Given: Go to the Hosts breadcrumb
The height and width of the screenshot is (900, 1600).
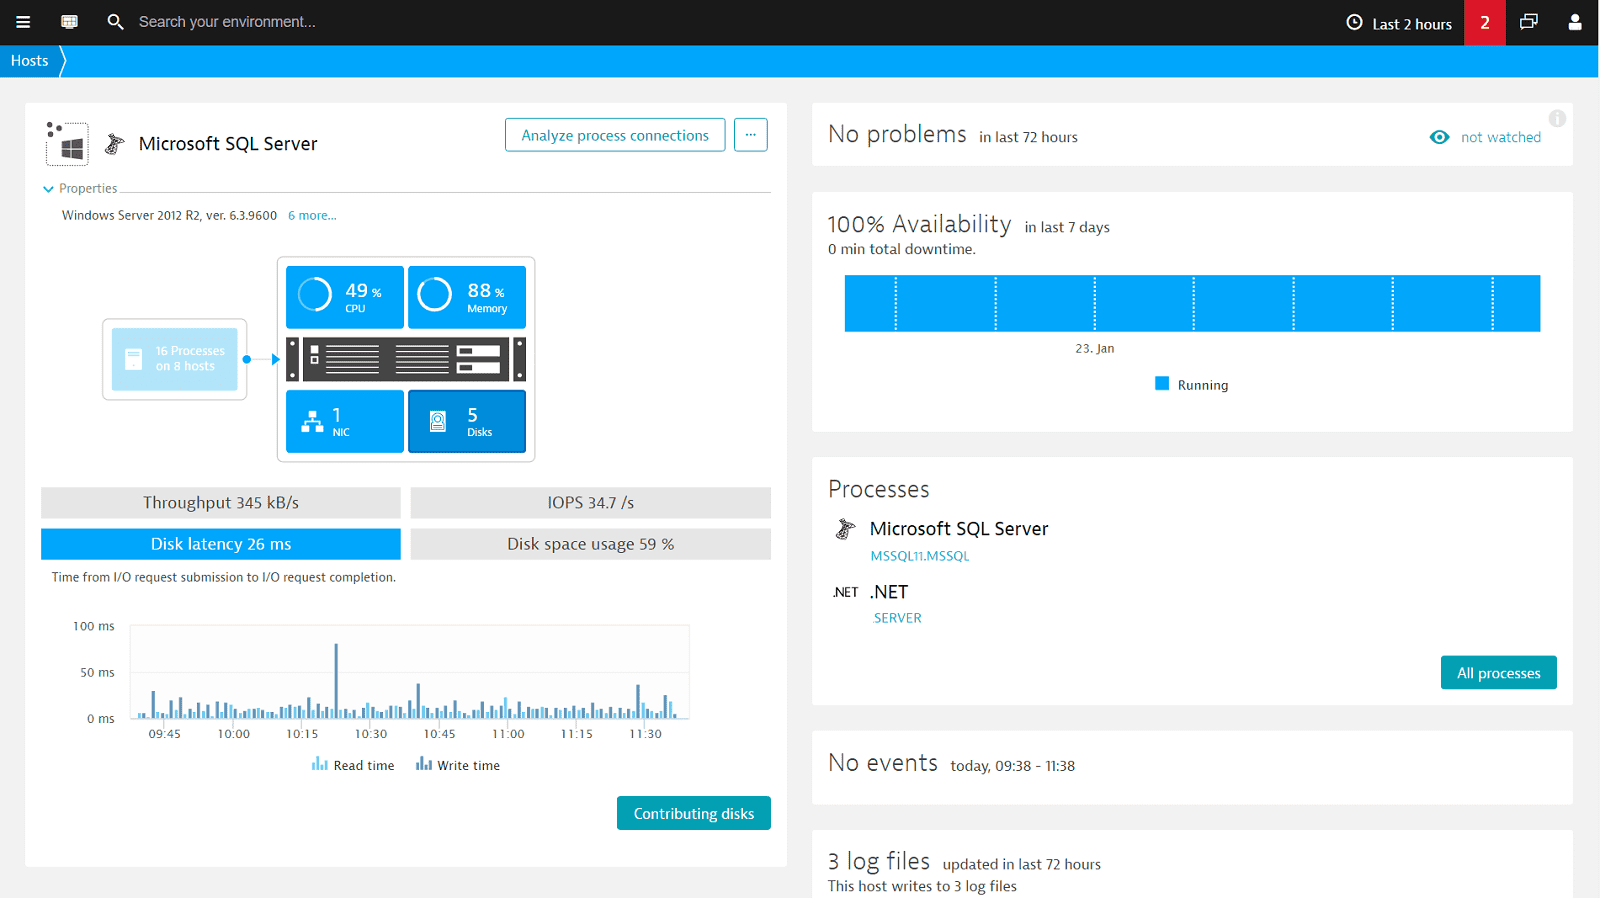Looking at the screenshot, I should point(30,61).
